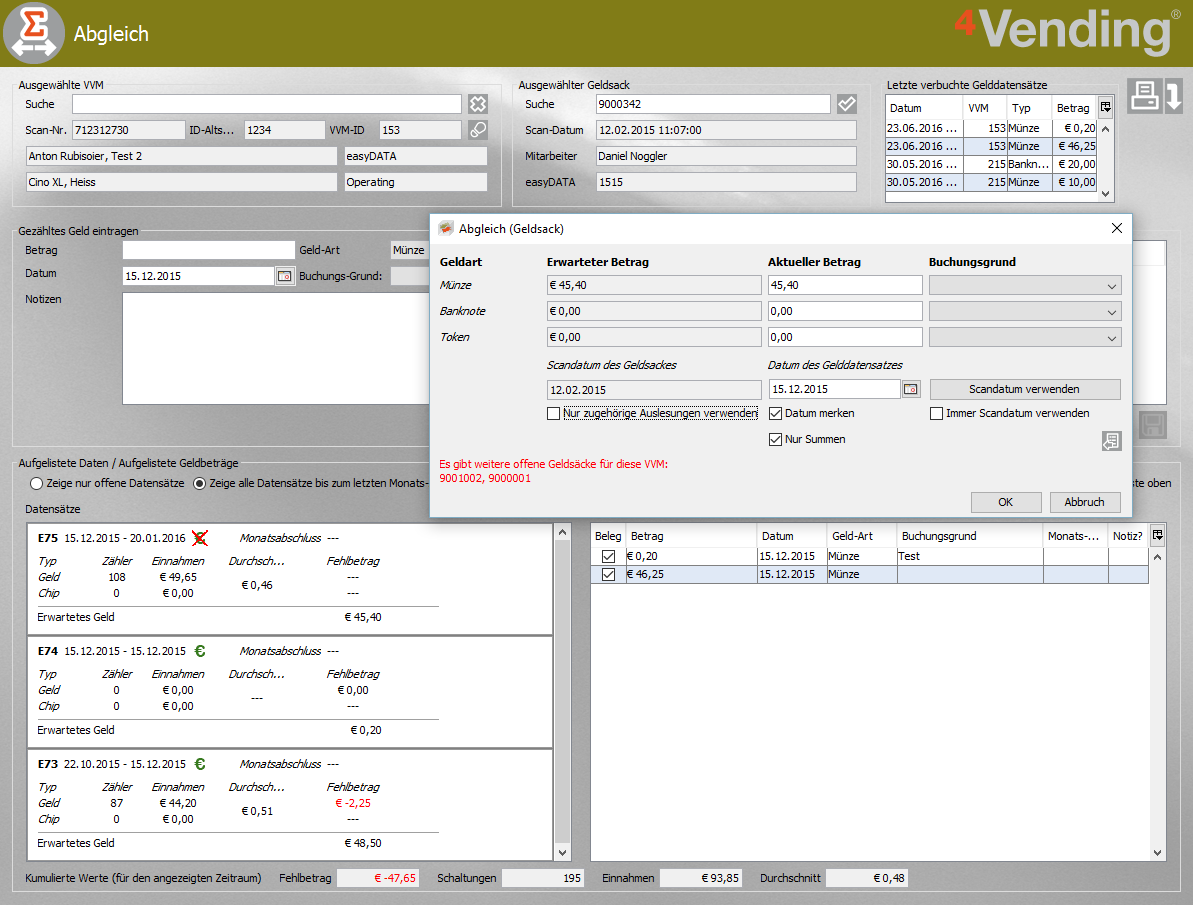The height and width of the screenshot is (905, 1193).
Task: Click the Geld-Art column header
Action: tap(861, 536)
